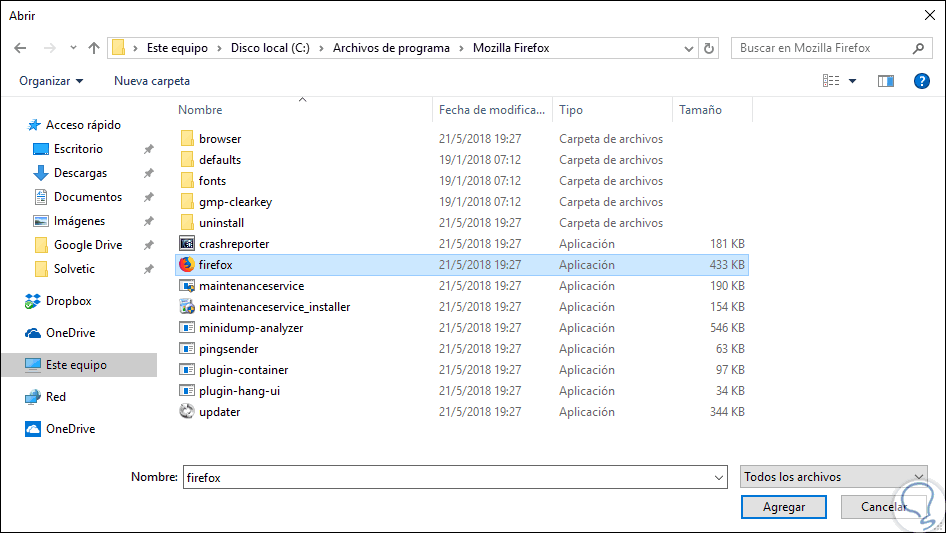This screenshot has height=533, width=946.
Task: Click the maintenanceservice_installer icon
Action: coord(186,307)
